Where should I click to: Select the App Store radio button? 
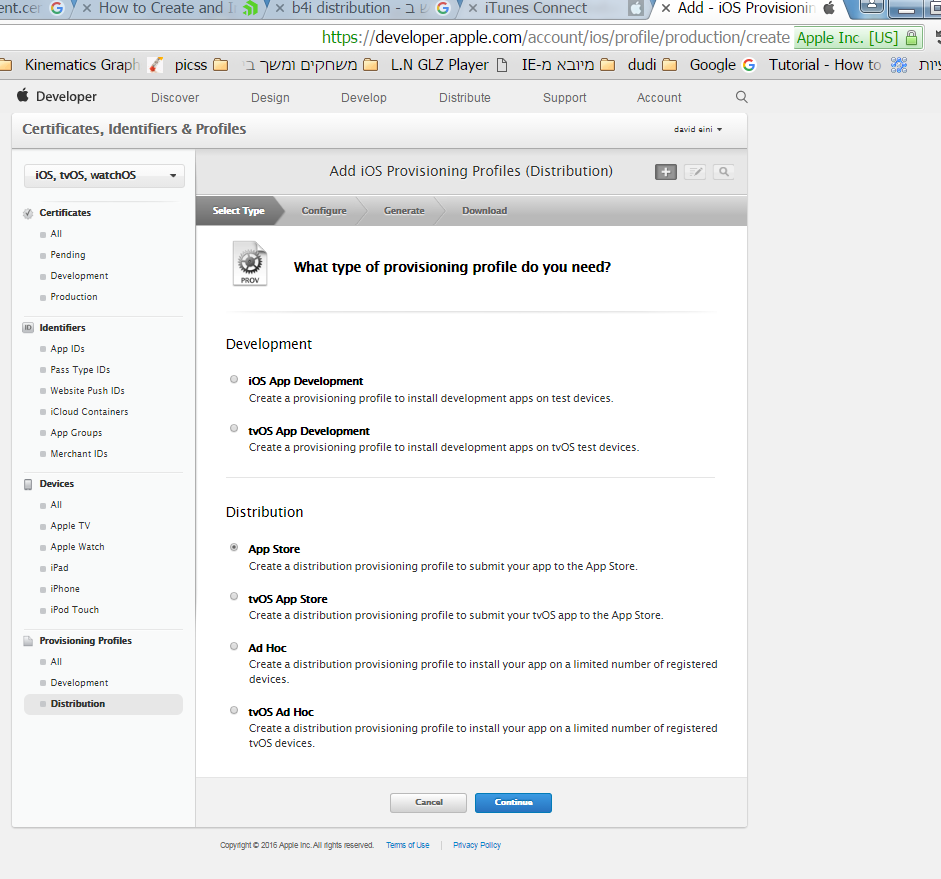click(x=234, y=547)
